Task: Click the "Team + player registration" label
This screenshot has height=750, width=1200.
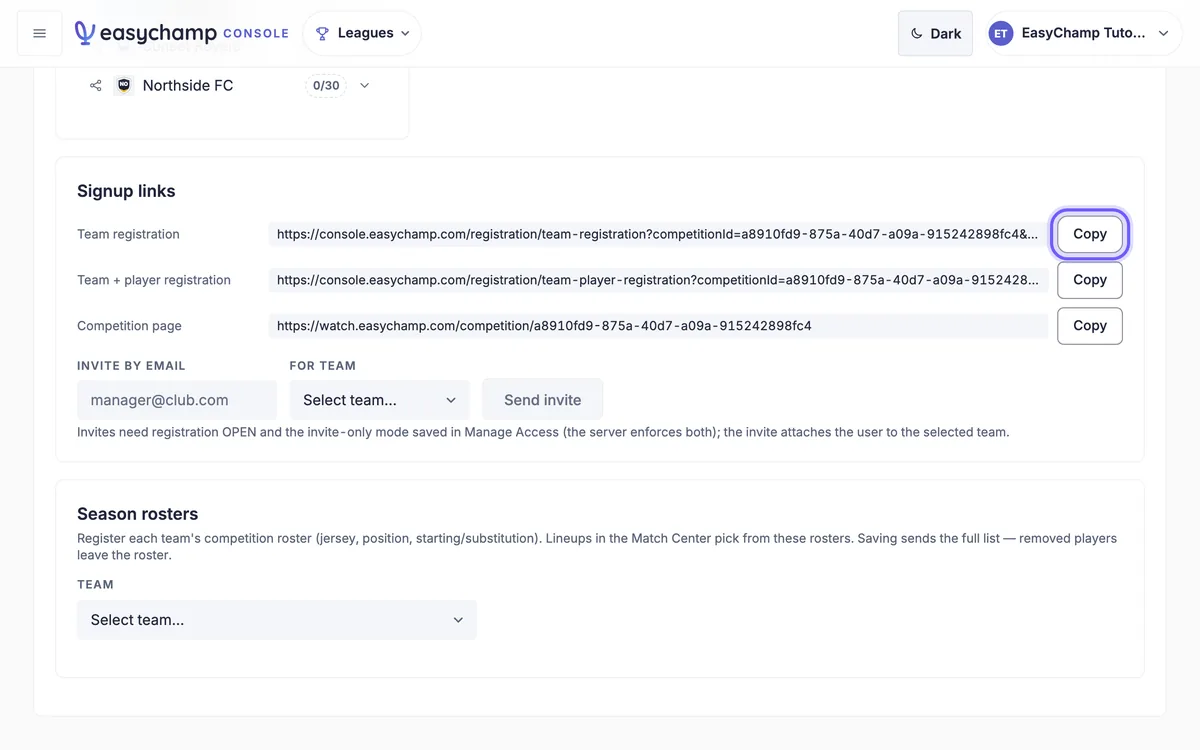Action: coord(154,280)
